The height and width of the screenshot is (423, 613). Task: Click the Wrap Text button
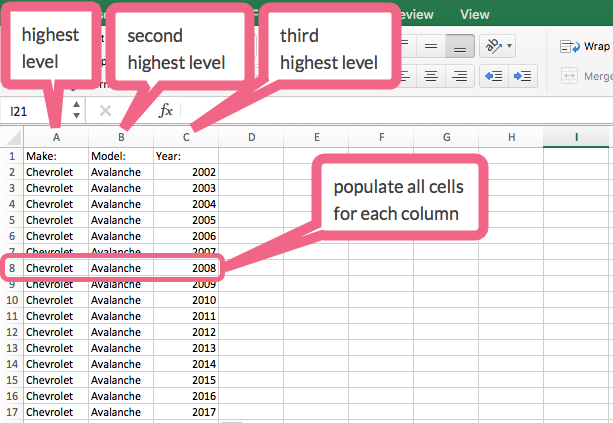pyautogui.click(x=585, y=47)
